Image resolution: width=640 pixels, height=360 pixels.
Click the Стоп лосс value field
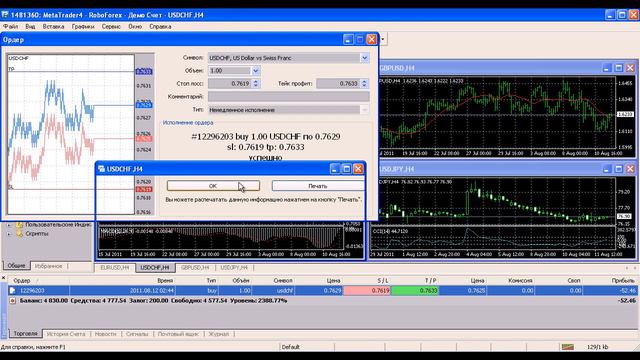(230, 83)
